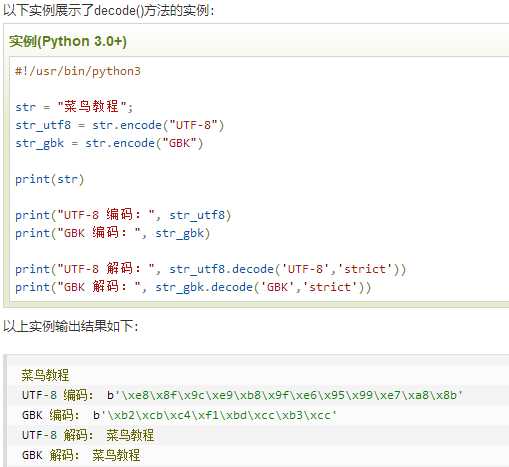Click the shebang line #!/usr/bin/python3
This screenshot has width=509, height=467.
pos(78,71)
